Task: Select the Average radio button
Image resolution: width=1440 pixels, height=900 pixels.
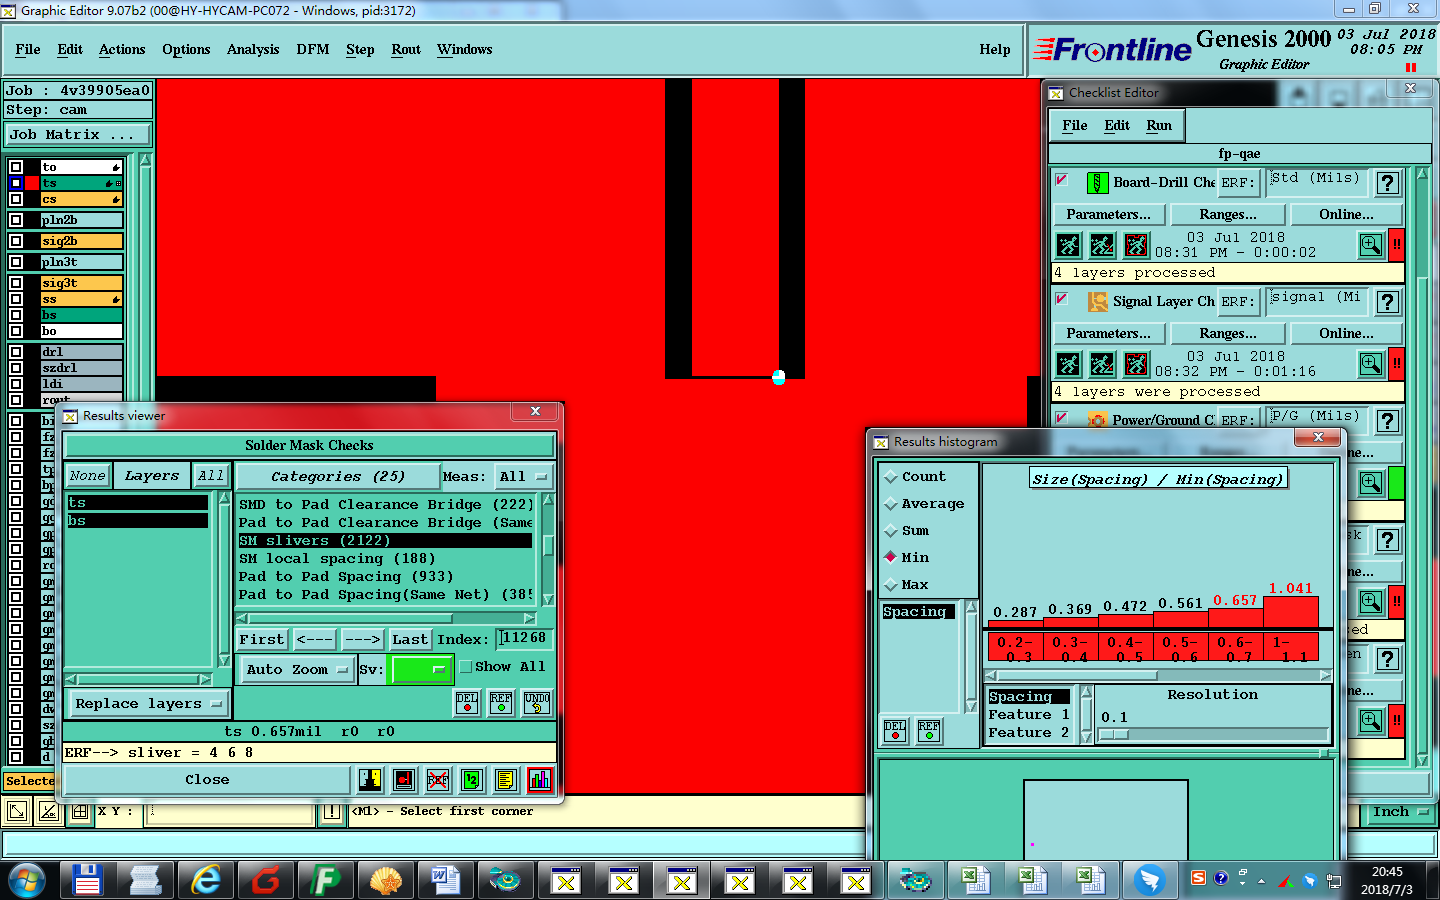Action: (891, 504)
